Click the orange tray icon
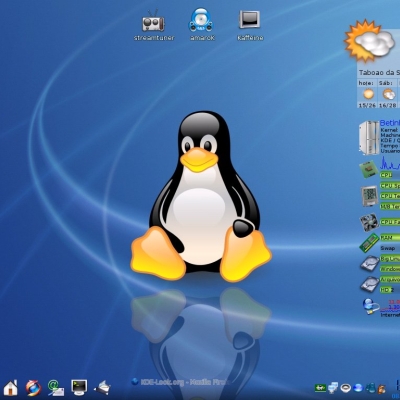 click(382, 388)
